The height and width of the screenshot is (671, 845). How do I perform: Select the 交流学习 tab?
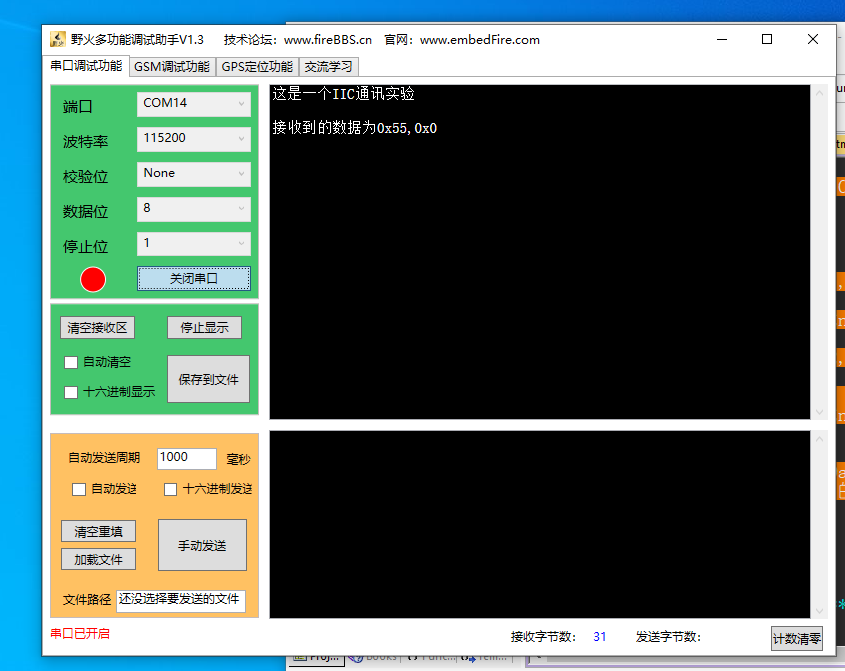328,67
